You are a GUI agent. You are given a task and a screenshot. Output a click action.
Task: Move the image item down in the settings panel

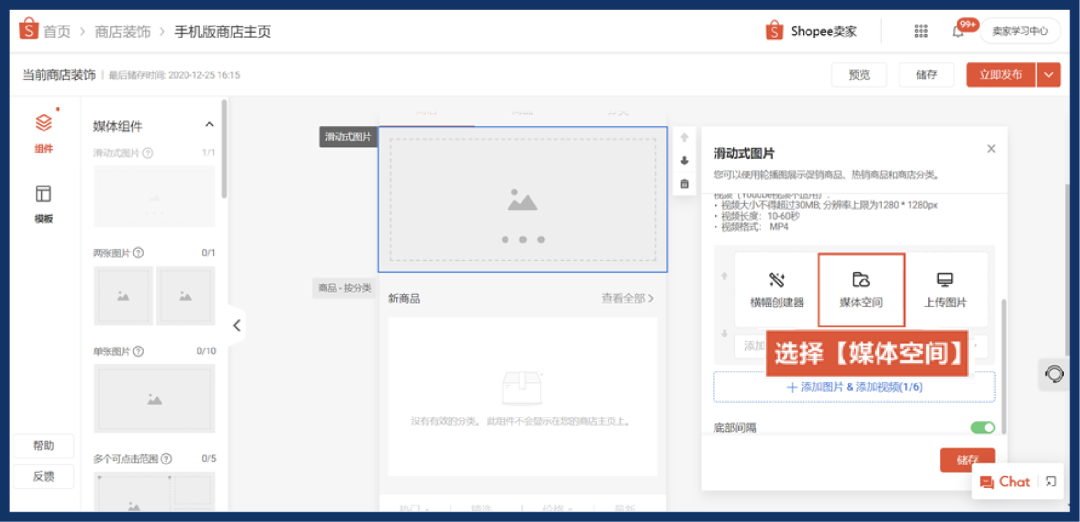(724, 333)
